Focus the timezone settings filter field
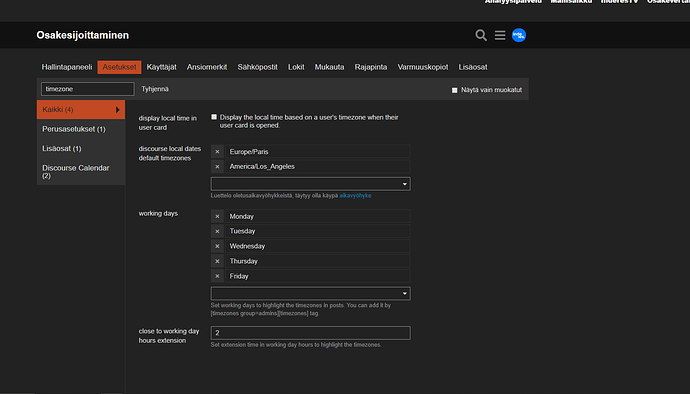 click(88, 89)
